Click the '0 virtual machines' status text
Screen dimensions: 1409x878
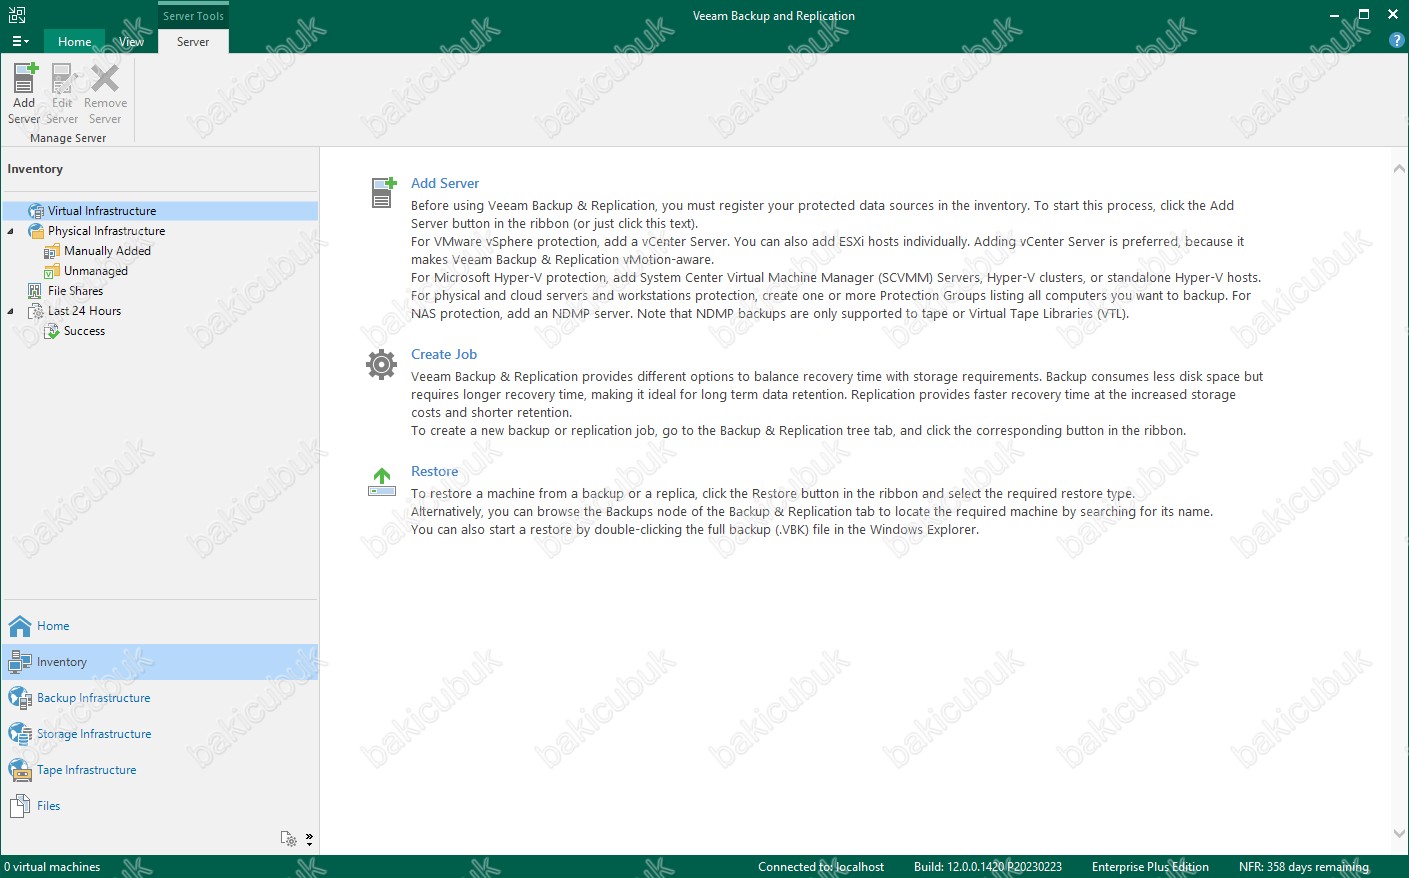click(52, 867)
